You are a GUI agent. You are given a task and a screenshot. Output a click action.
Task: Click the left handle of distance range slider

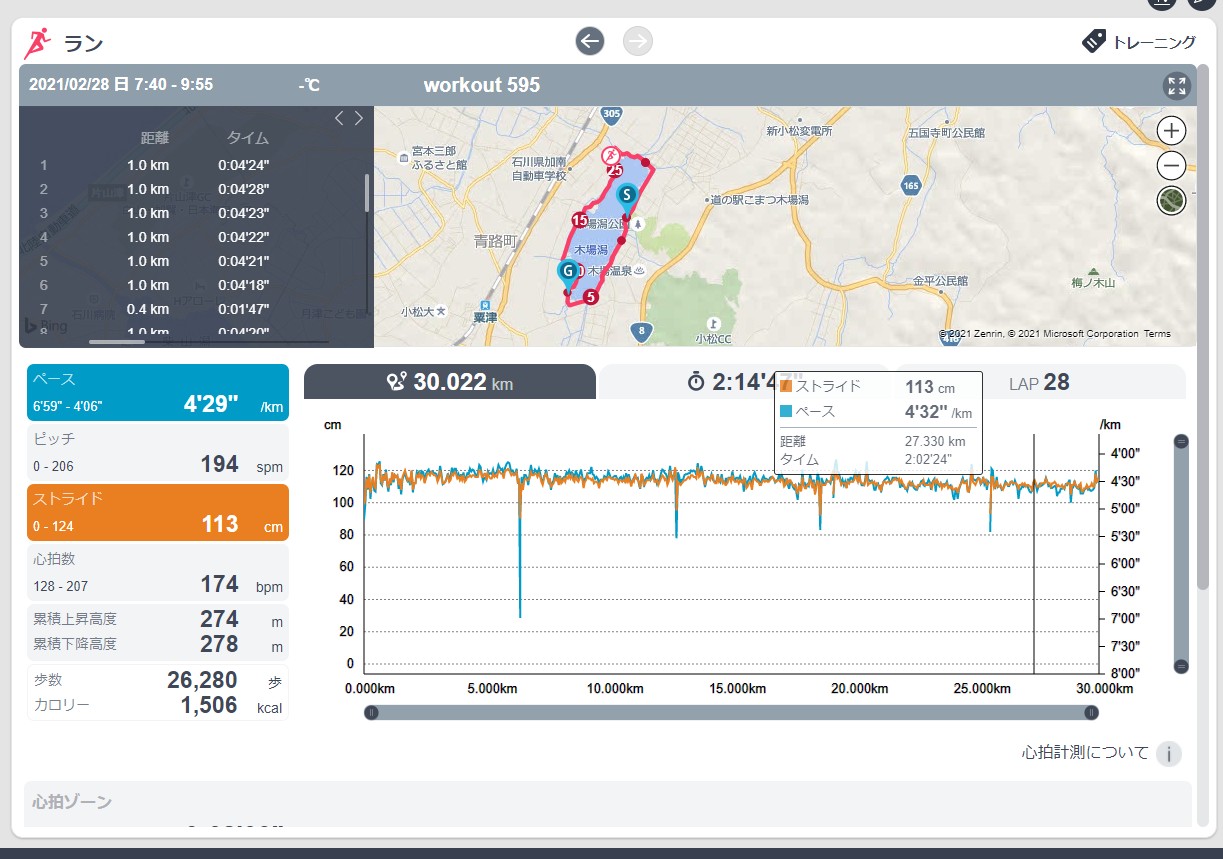pyautogui.click(x=371, y=712)
